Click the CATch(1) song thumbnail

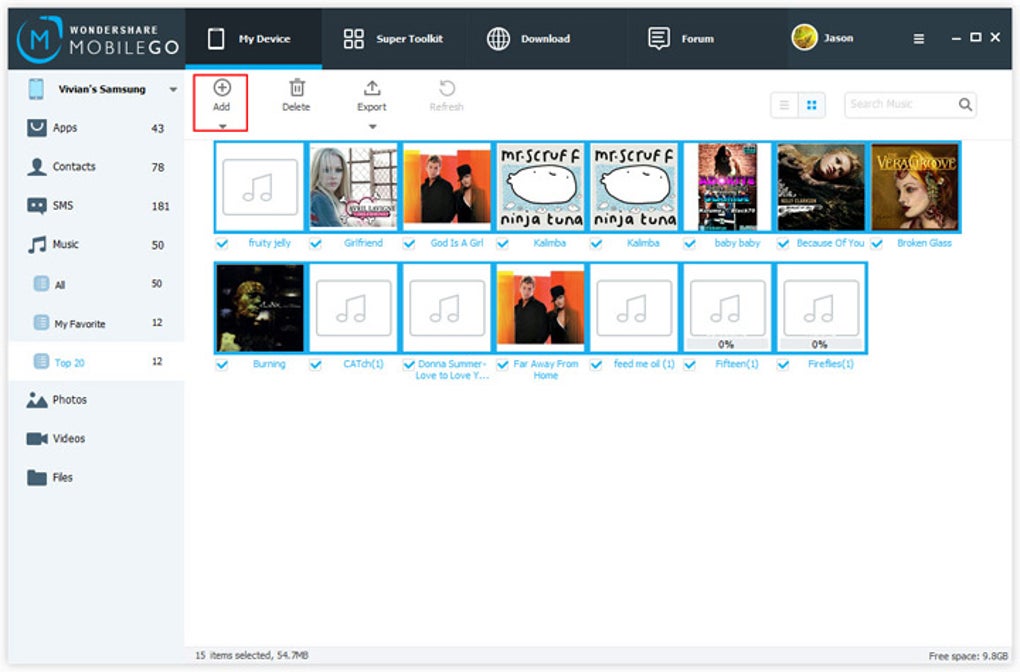[353, 308]
